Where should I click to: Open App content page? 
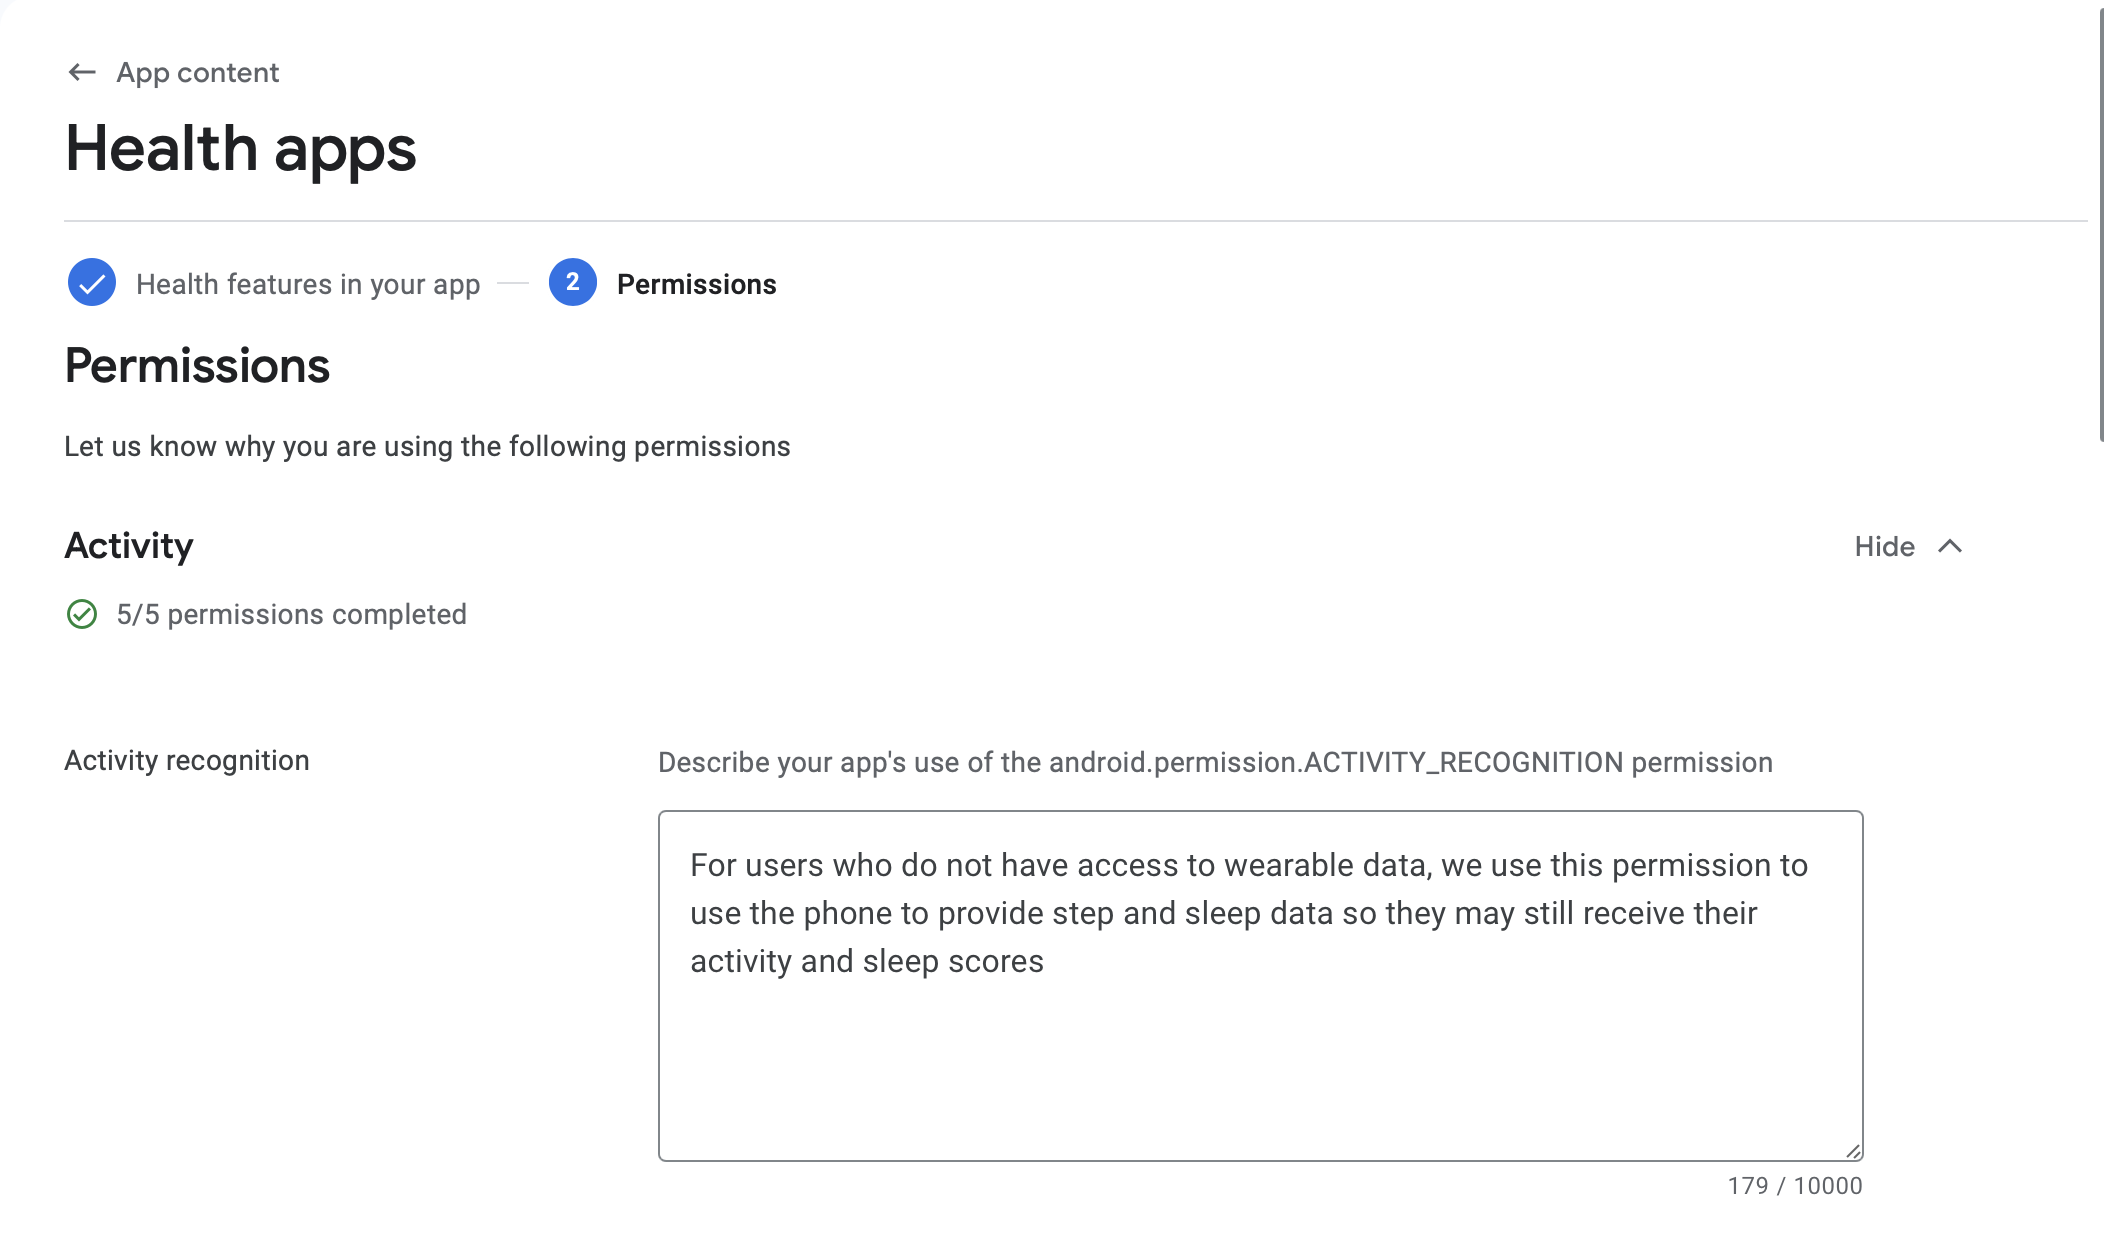tap(197, 71)
